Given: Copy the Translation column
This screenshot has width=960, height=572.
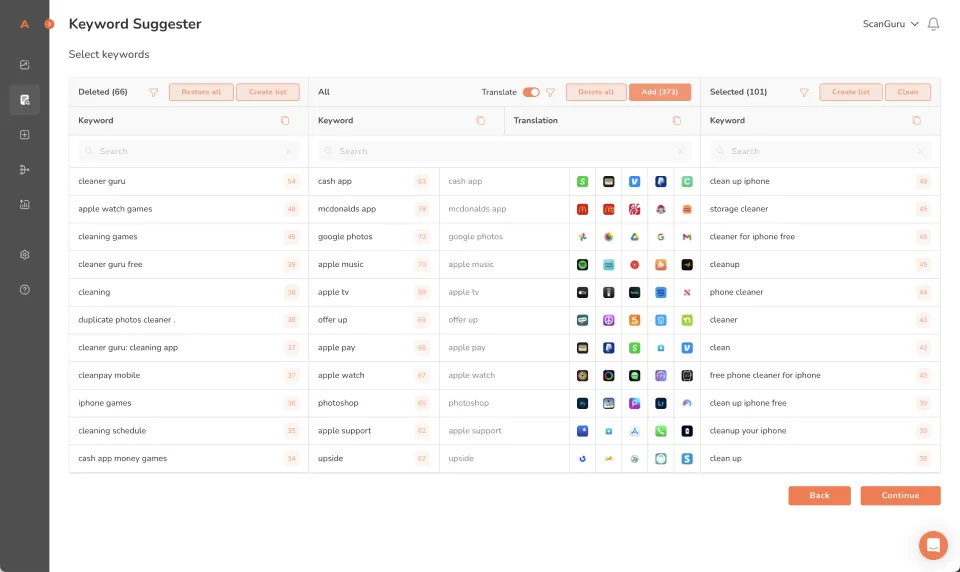Looking at the screenshot, I should 677,121.
